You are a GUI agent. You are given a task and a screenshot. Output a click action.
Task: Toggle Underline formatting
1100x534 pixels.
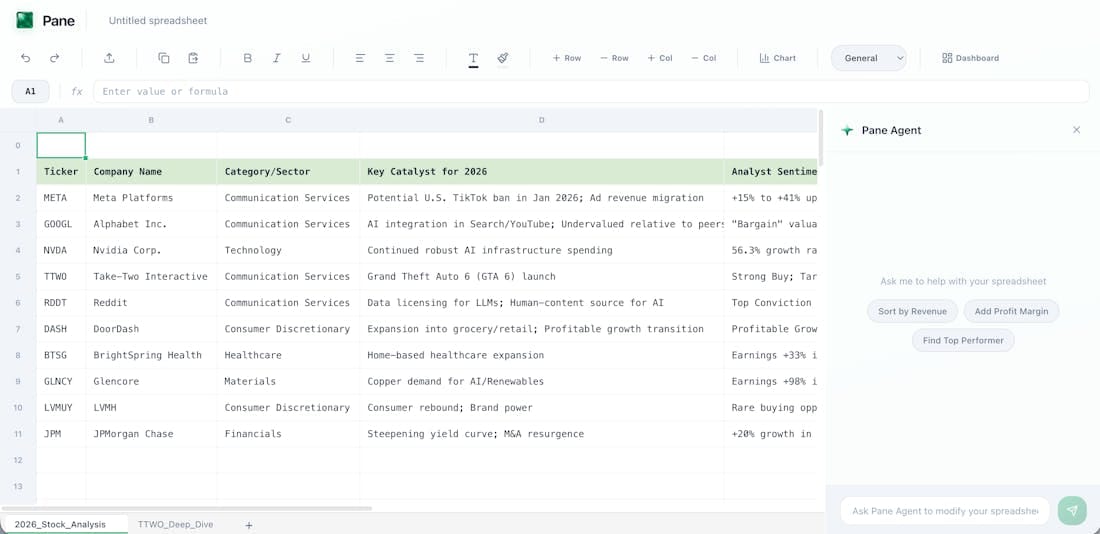pyautogui.click(x=306, y=58)
